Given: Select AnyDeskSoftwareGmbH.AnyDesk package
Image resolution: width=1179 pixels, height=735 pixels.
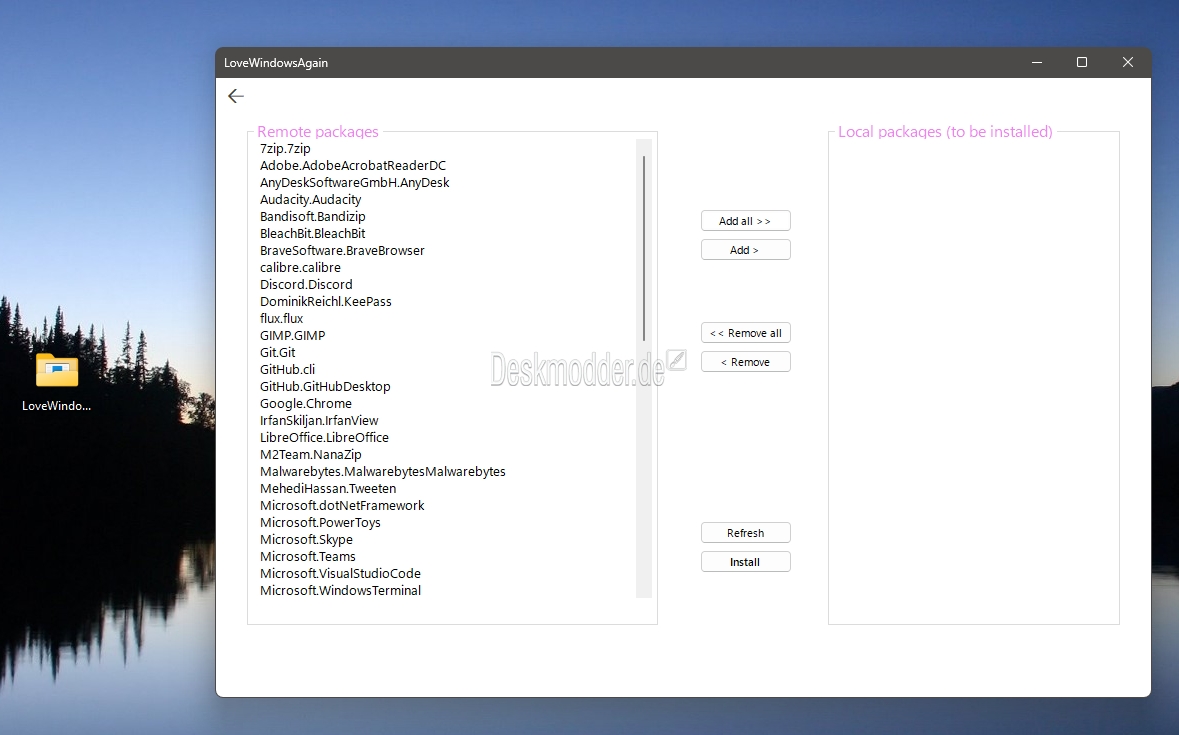Looking at the screenshot, I should tap(354, 183).
